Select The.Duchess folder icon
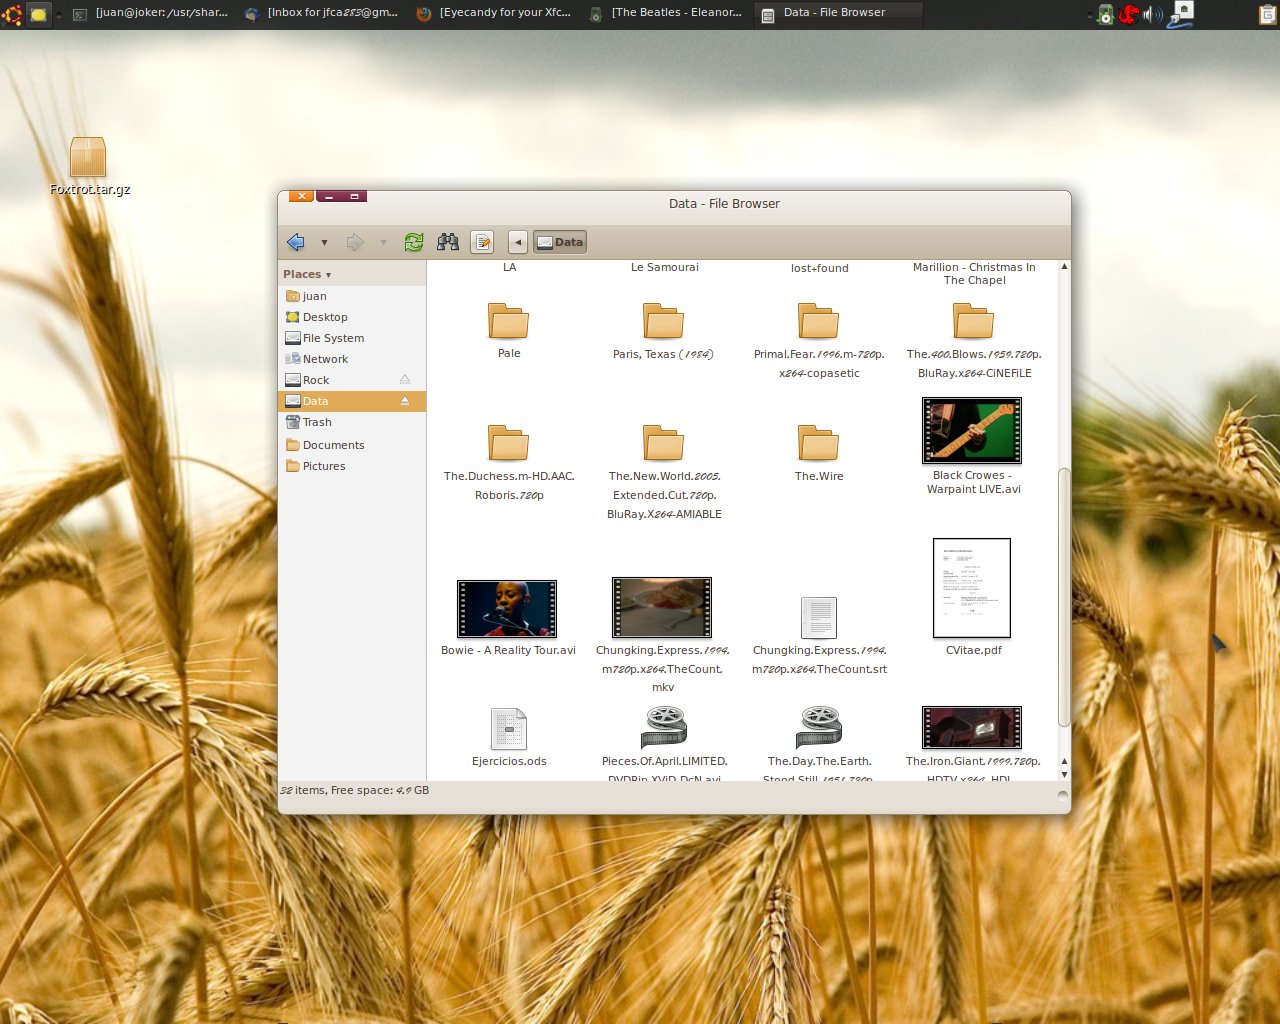 (x=509, y=443)
